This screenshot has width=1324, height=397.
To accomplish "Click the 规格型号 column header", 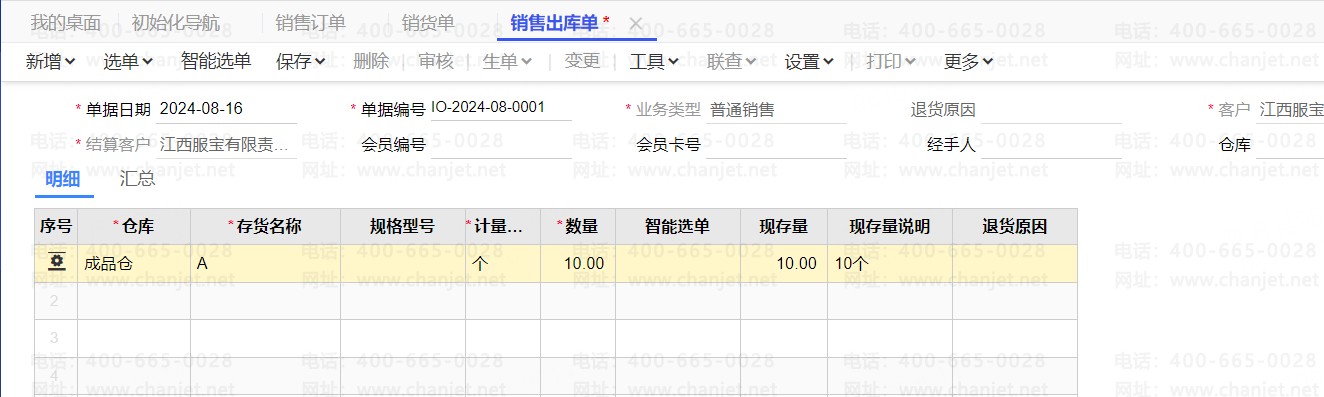I will coord(402,227).
